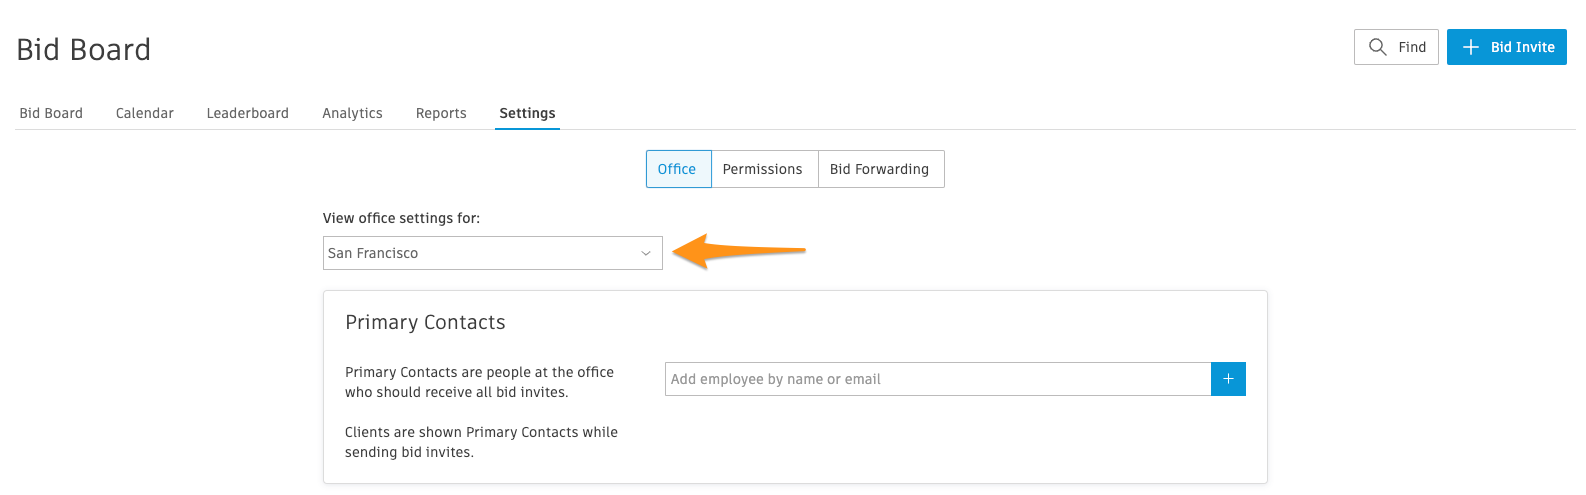This screenshot has width=1586, height=495.
Task: Create a new Bid Invite
Action: pos(1507,47)
